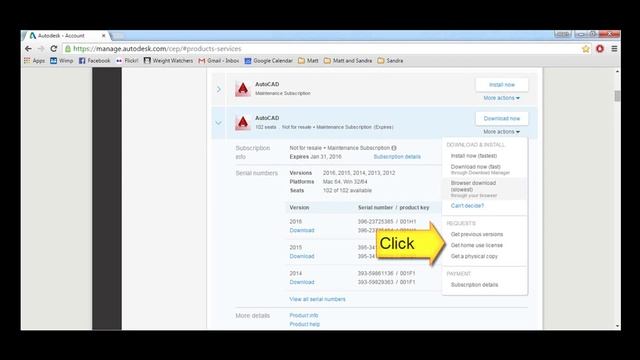The width and height of the screenshot is (640, 360).
Task: Click the Expires Jan 31, 2016 text
Action: click(316, 157)
